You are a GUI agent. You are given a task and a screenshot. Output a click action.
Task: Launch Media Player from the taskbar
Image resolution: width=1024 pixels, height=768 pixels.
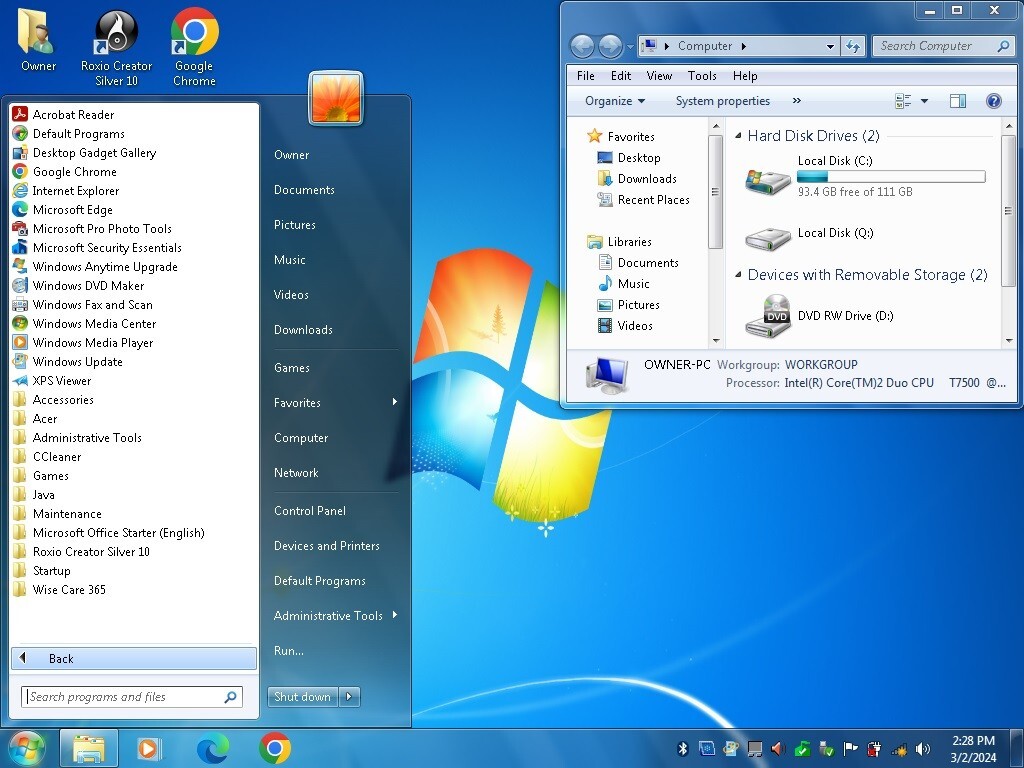150,748
